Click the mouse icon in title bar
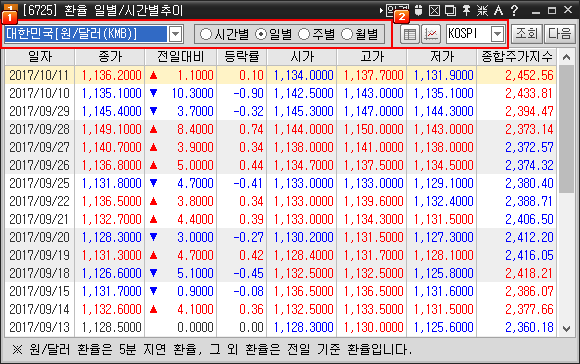The height and width of the screenshot is (364, 580). (418, 10)
